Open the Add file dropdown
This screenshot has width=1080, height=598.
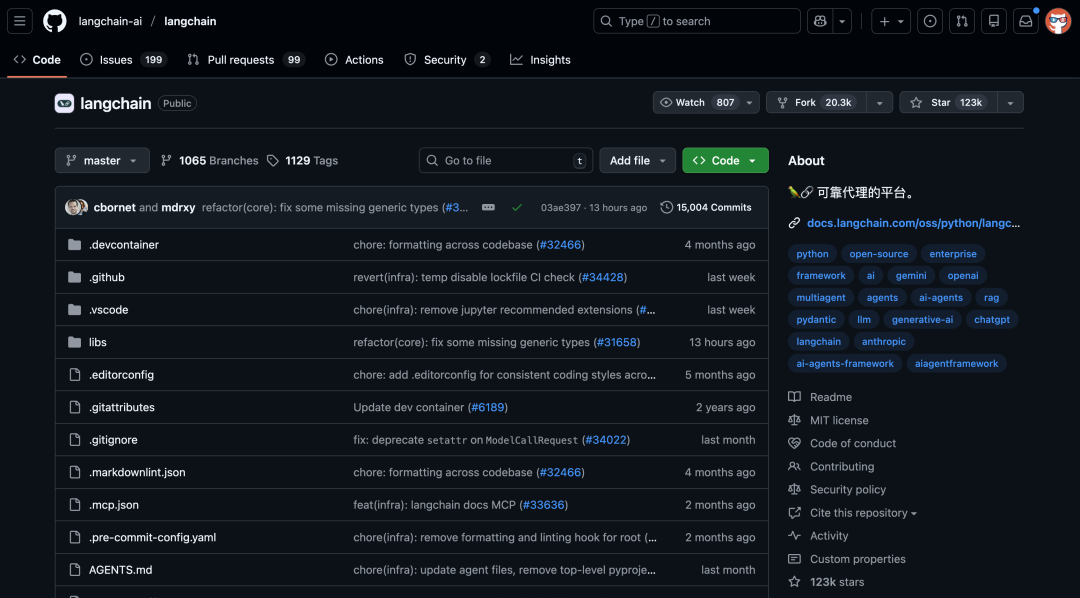tap(637, 160)
